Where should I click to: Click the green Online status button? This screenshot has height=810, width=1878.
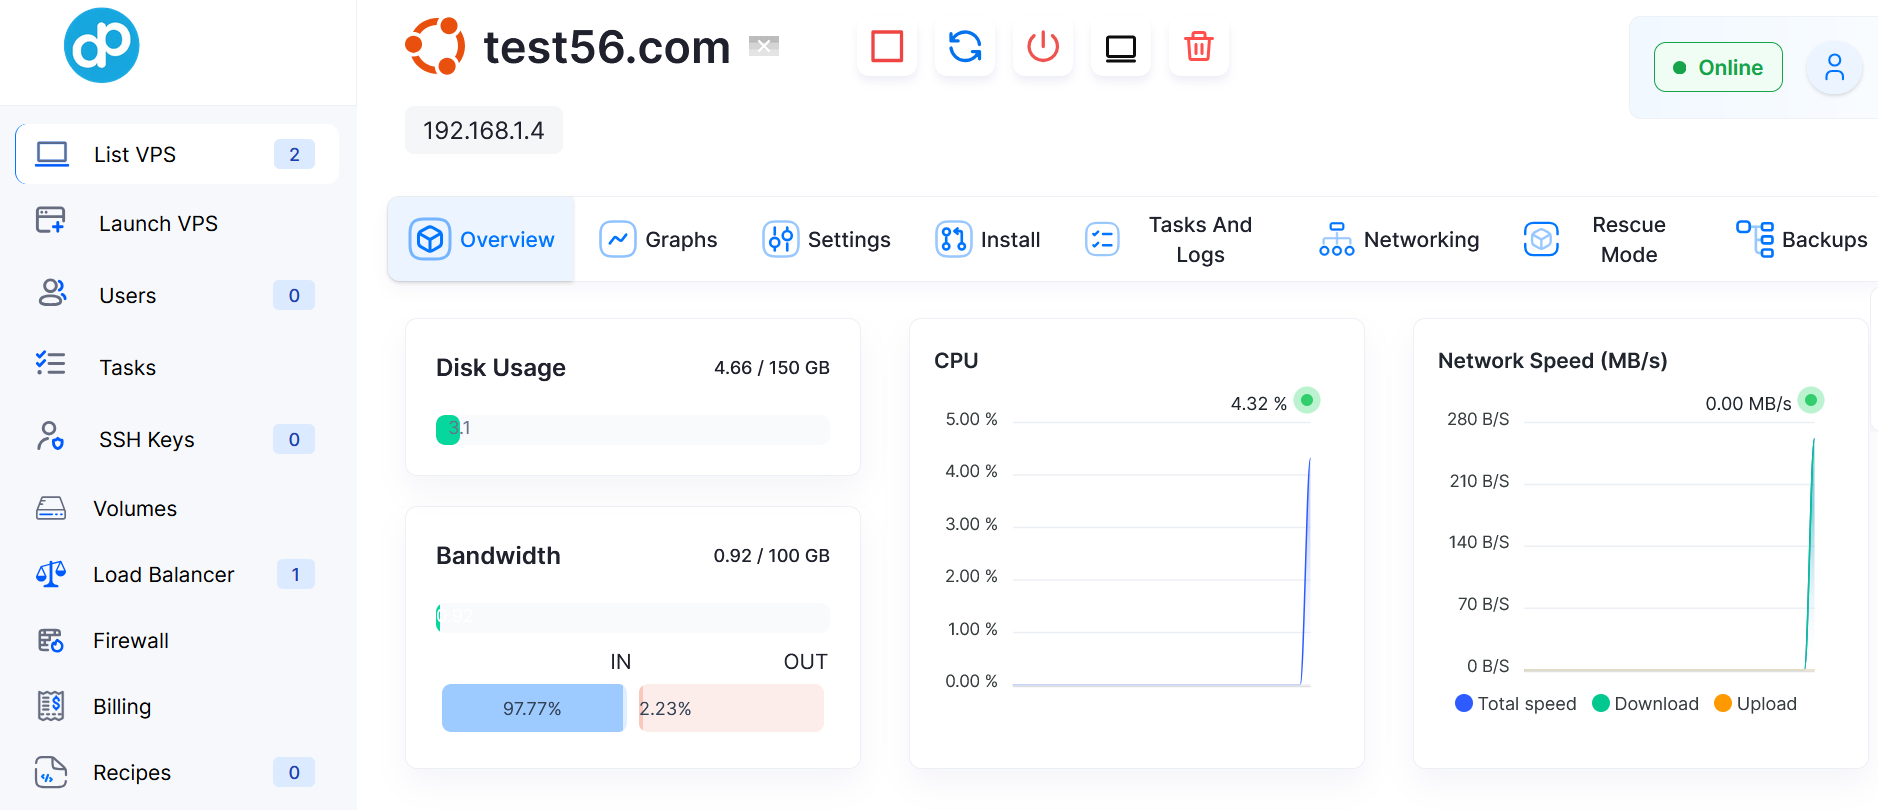coord(1718,68)
